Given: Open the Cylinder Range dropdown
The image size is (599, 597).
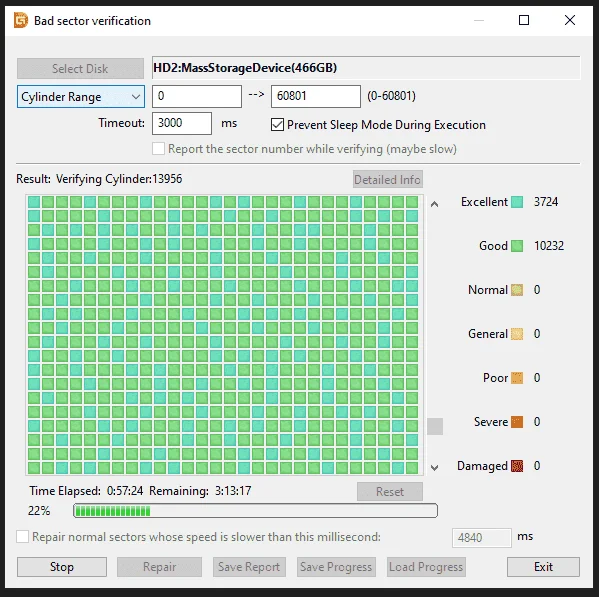Looking at the screenshot, I should tap(81, 97).
